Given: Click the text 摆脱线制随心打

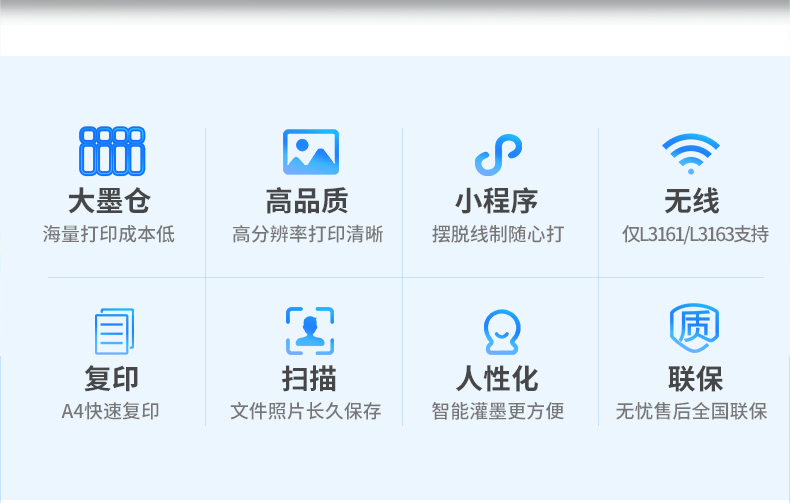Looking at the screenshot, I should tap(498, 234).
